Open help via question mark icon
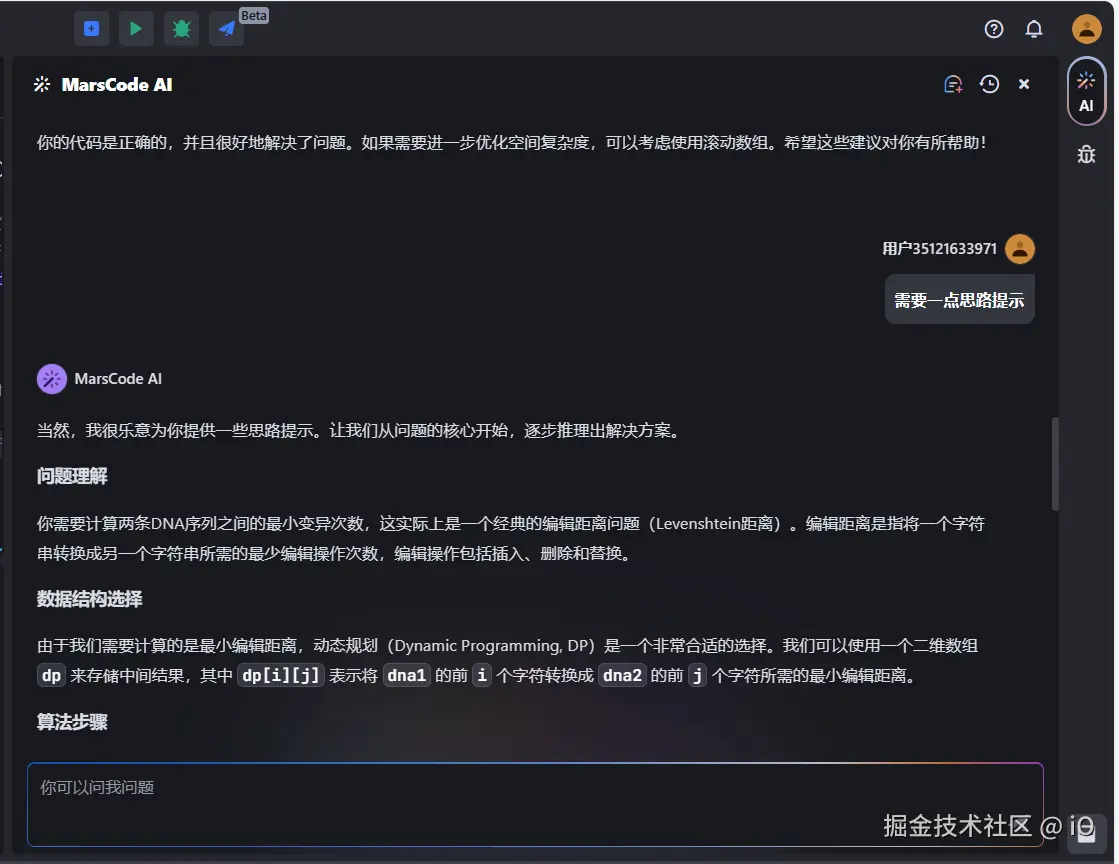Viewport: 1119px width, 864px height. (993, 29)
